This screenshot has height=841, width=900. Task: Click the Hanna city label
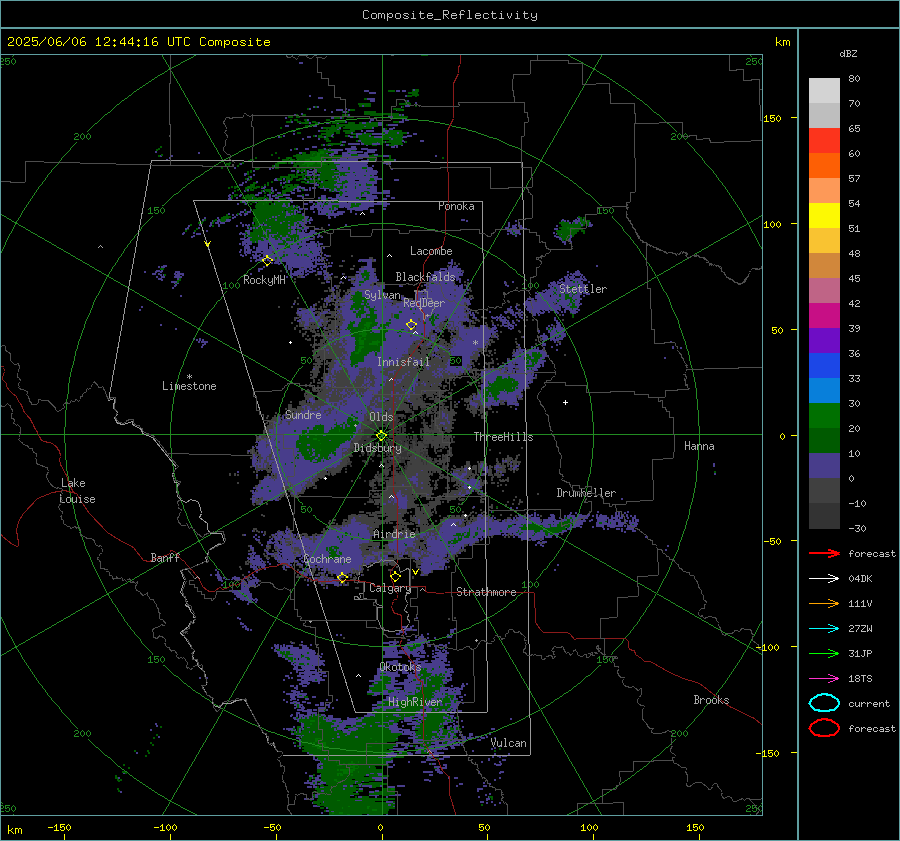coord(699,446)
